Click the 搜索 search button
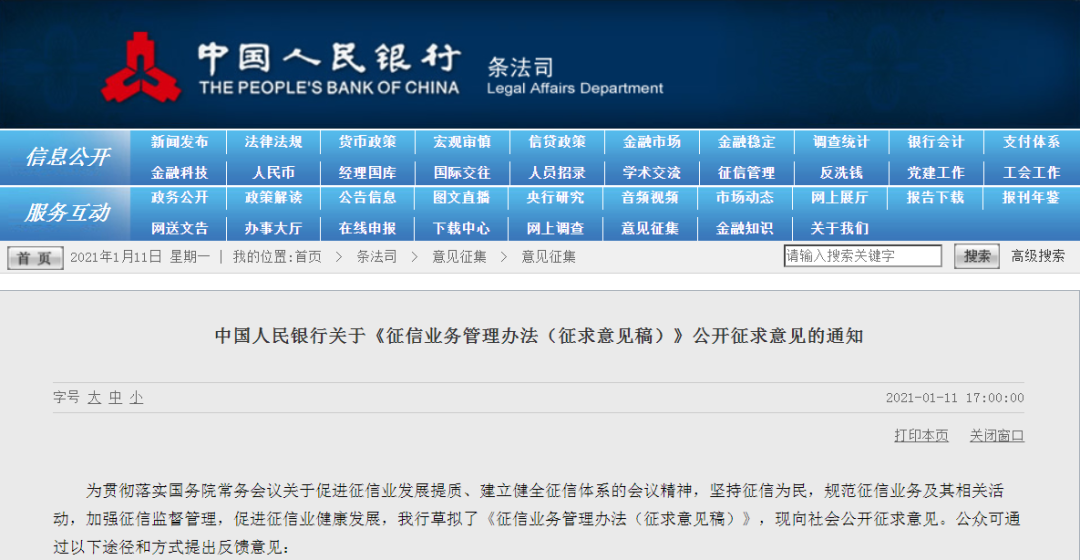Image resolution: width=1080 pixels, height=560 pixels. [x=976, y=257]
